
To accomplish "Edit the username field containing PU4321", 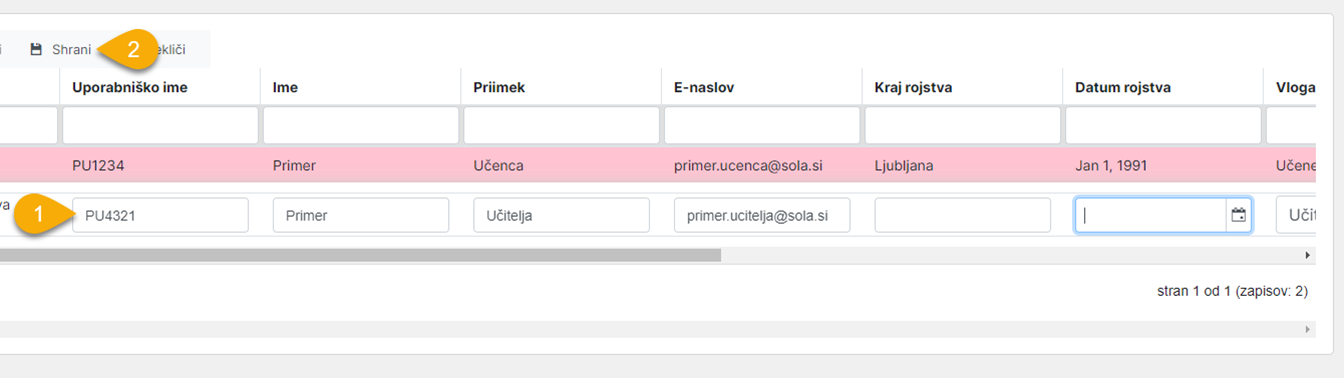I will coord(160,215).
